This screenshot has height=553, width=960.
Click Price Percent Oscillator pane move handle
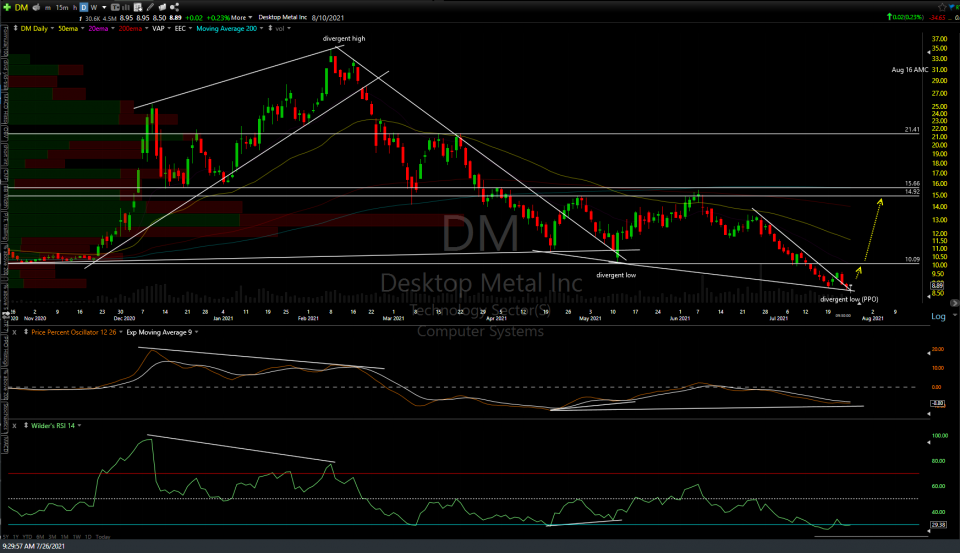point(26,332)
